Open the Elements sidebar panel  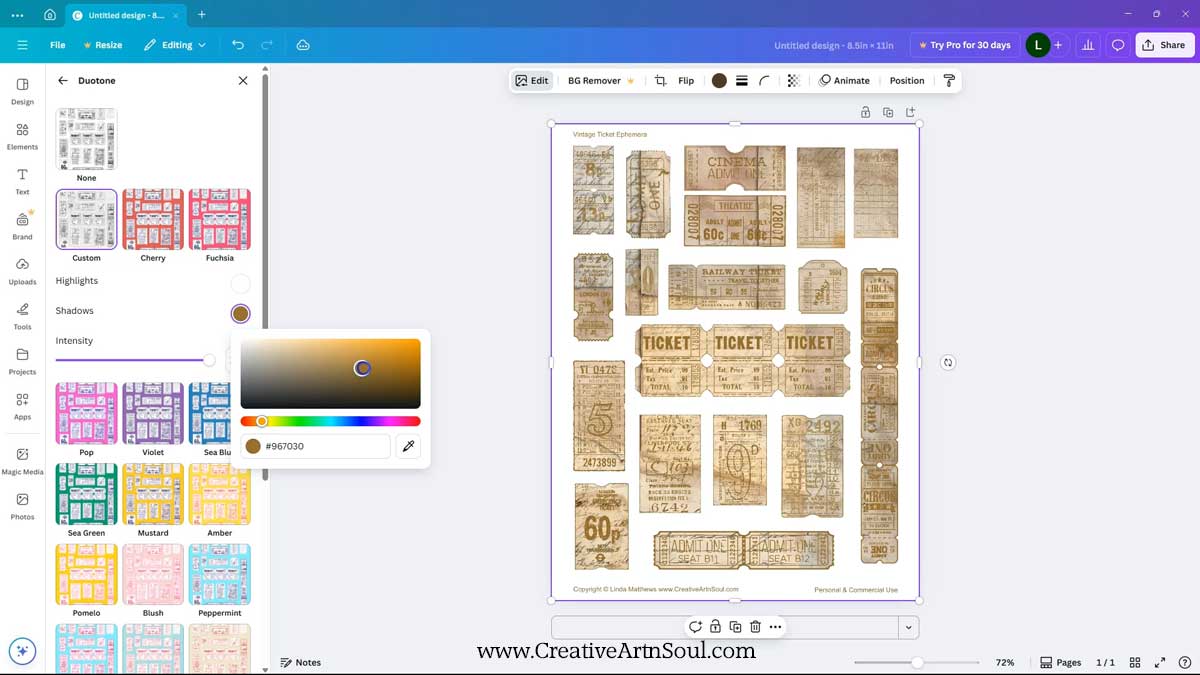[x=22, y=136]
